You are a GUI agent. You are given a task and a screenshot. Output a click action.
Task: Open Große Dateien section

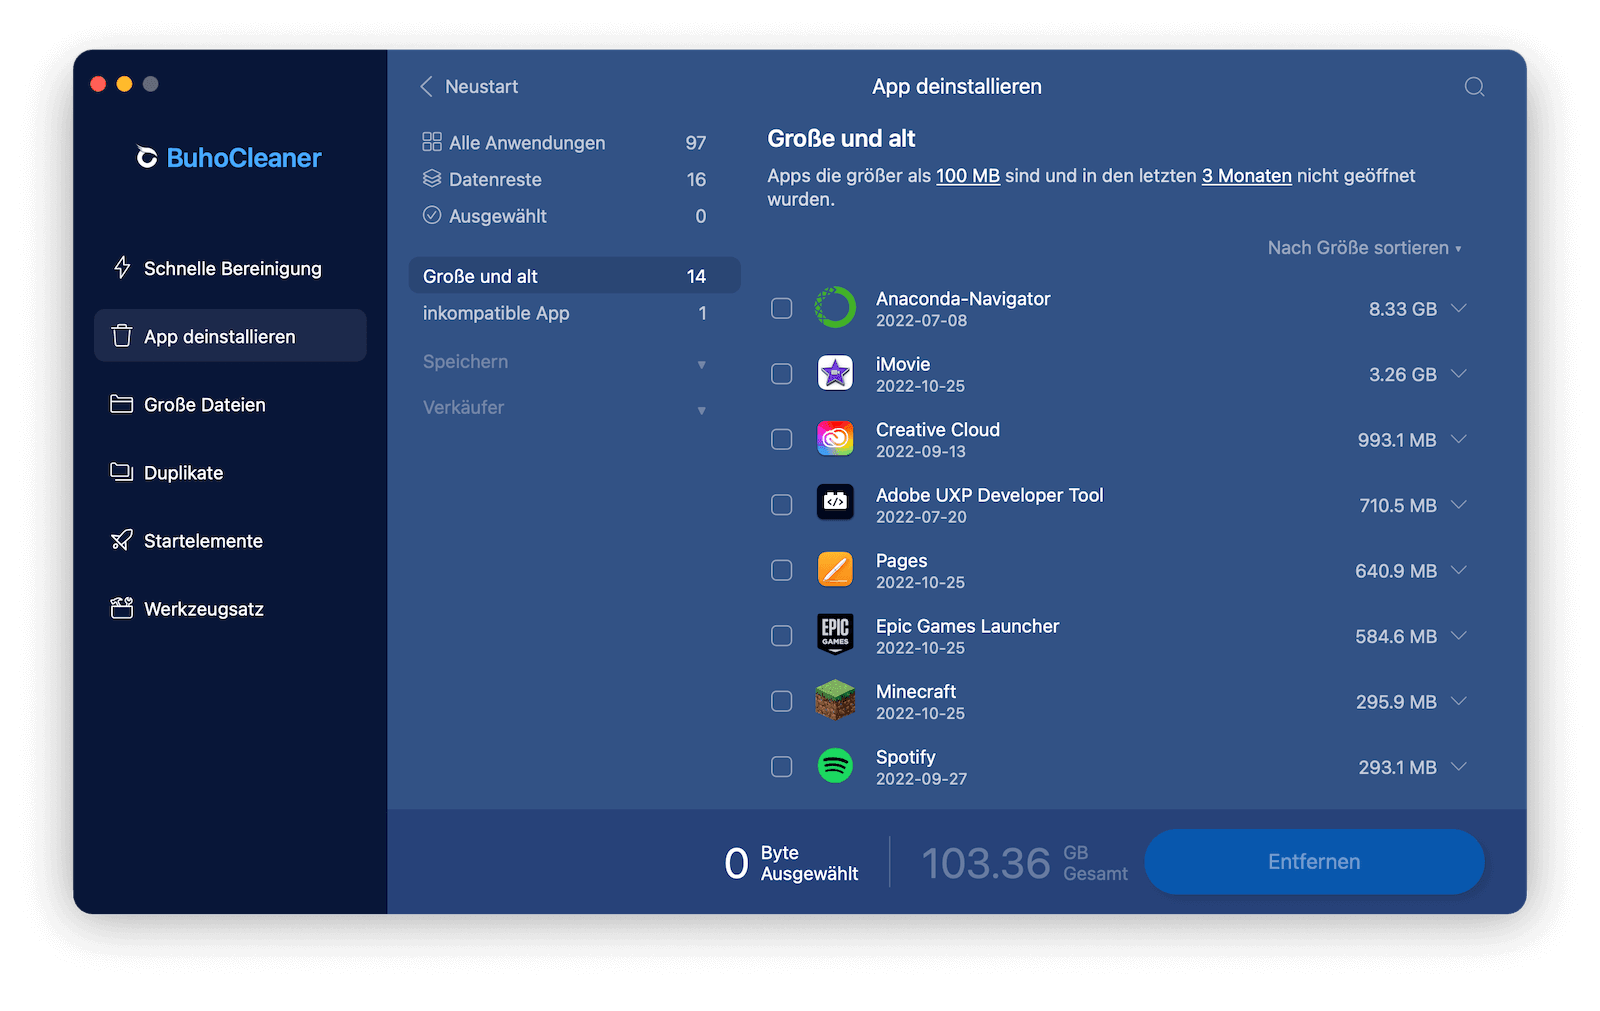[x=230, y=404]
